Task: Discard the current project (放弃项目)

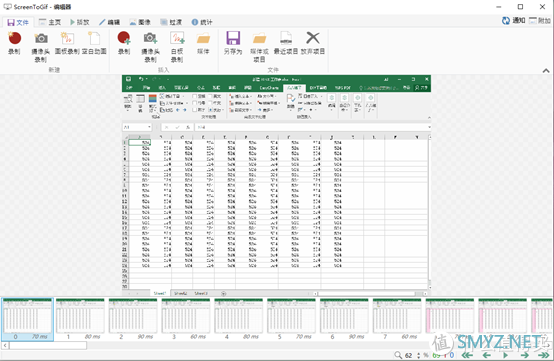Action: point(313,43)
